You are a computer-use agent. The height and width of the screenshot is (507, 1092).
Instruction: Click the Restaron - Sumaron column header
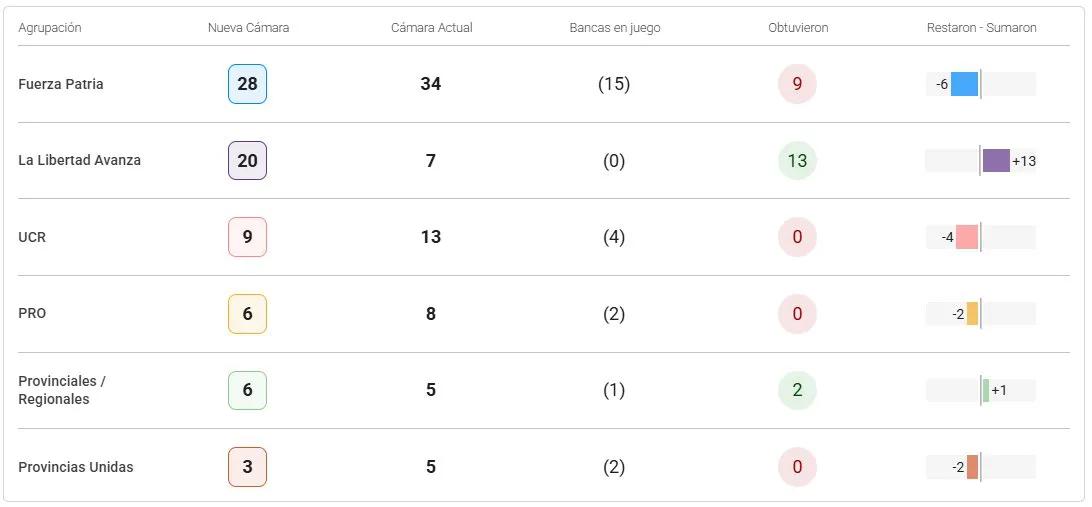tap(981, 28)
